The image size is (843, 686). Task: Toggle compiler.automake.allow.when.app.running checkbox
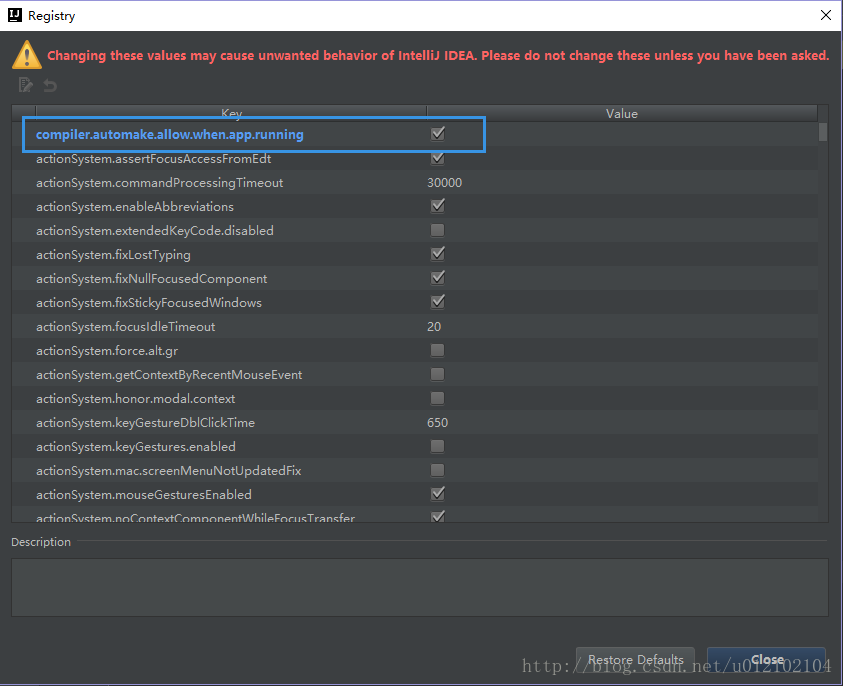coord(438,133)
